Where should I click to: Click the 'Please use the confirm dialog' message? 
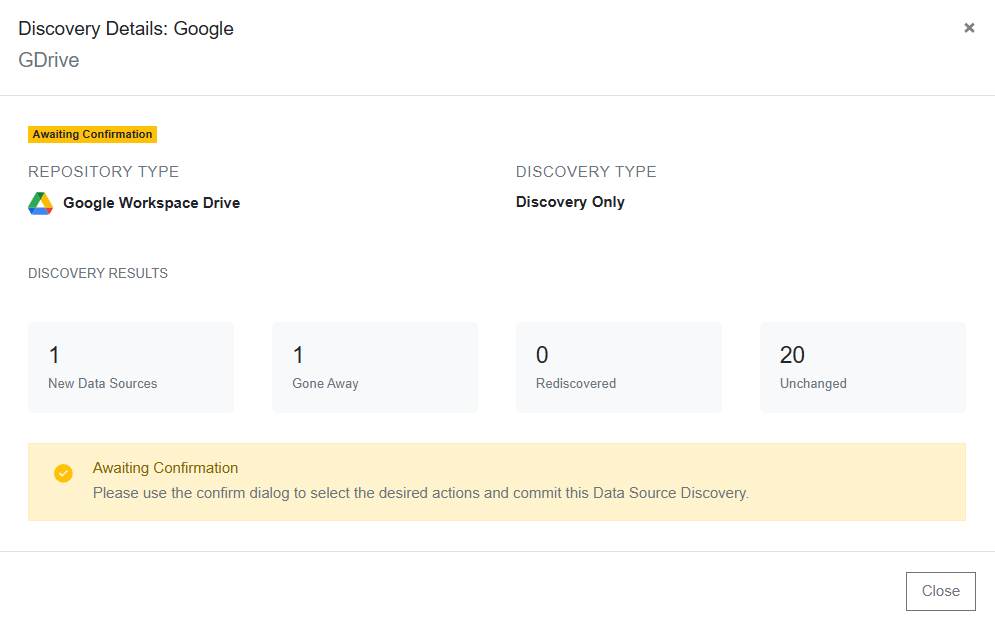[x=421, y=493]
